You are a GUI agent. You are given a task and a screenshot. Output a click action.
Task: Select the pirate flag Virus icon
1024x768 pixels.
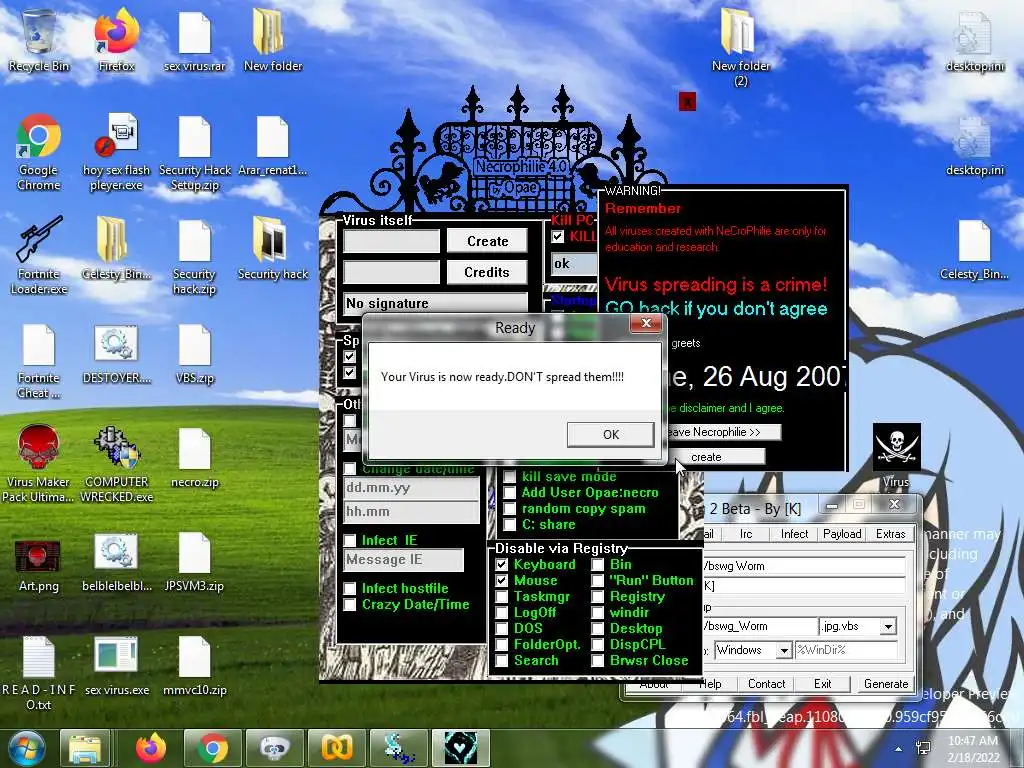(897, 455)
